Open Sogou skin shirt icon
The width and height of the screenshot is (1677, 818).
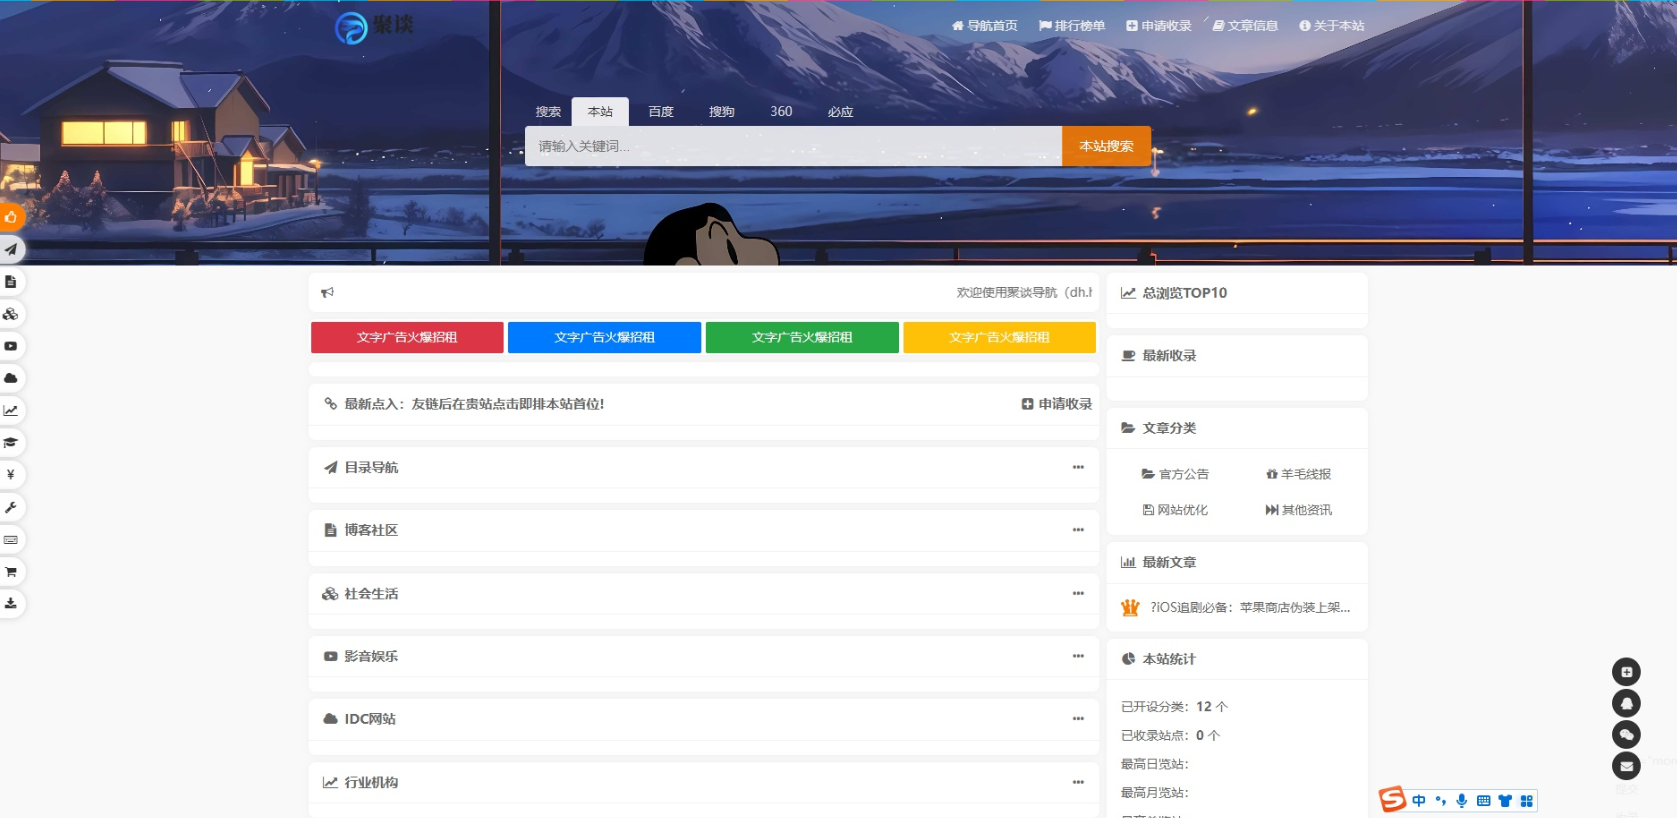[1505, 800]
